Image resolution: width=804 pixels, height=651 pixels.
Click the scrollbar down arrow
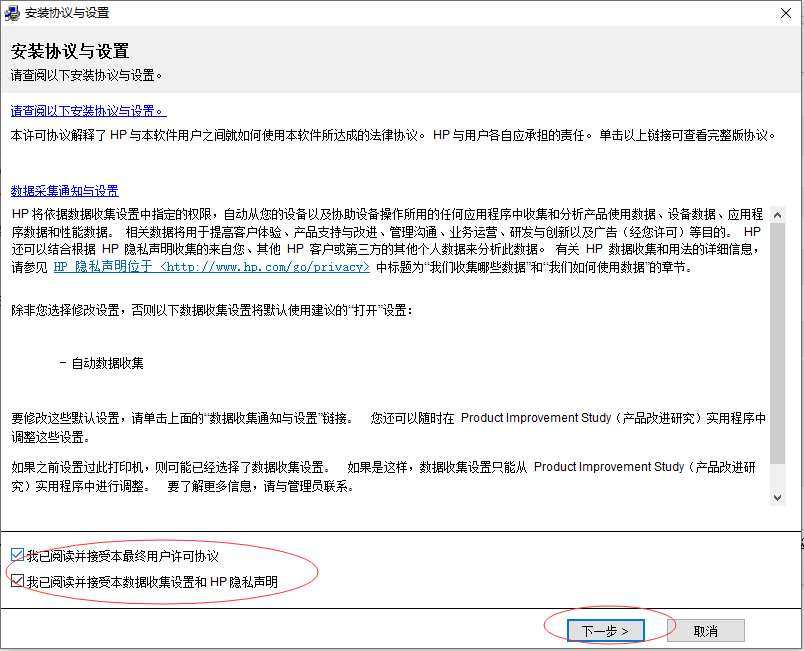(x=777, y=497)
